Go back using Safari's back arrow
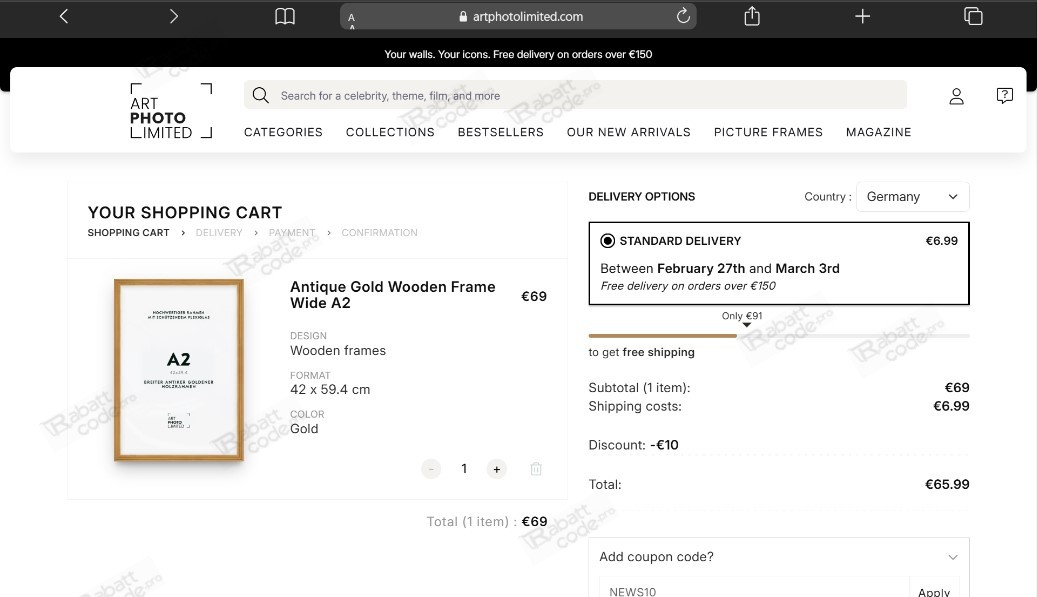The height and width of the screenshot is (597, 1037). point(64,16)
